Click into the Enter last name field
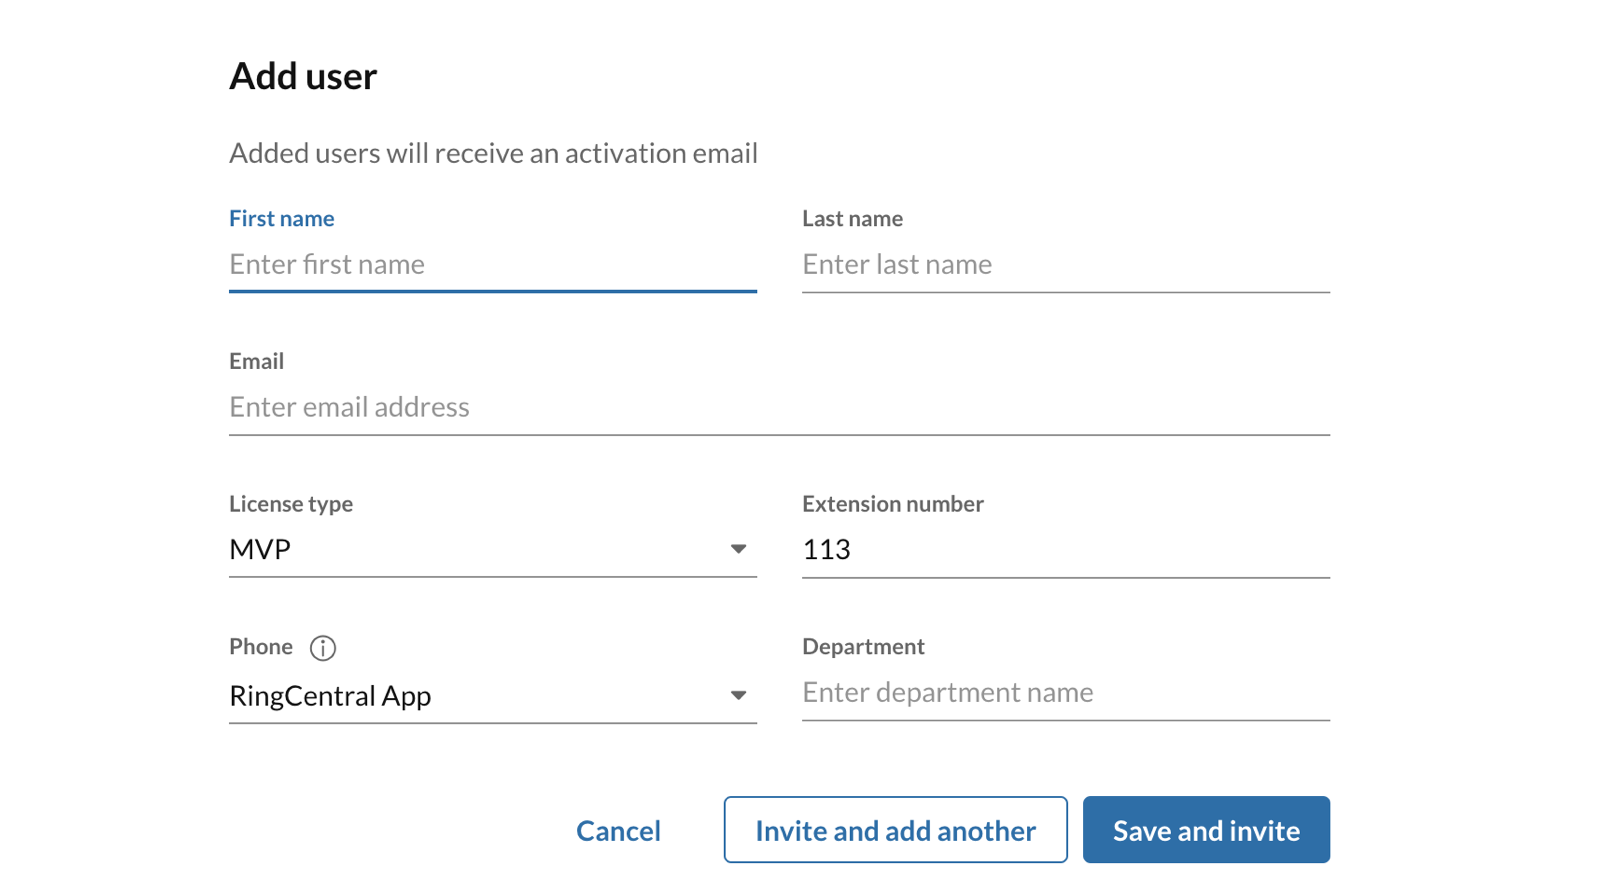The height and width of the screenshot is (880, 1600). (x=1065, y=264)
